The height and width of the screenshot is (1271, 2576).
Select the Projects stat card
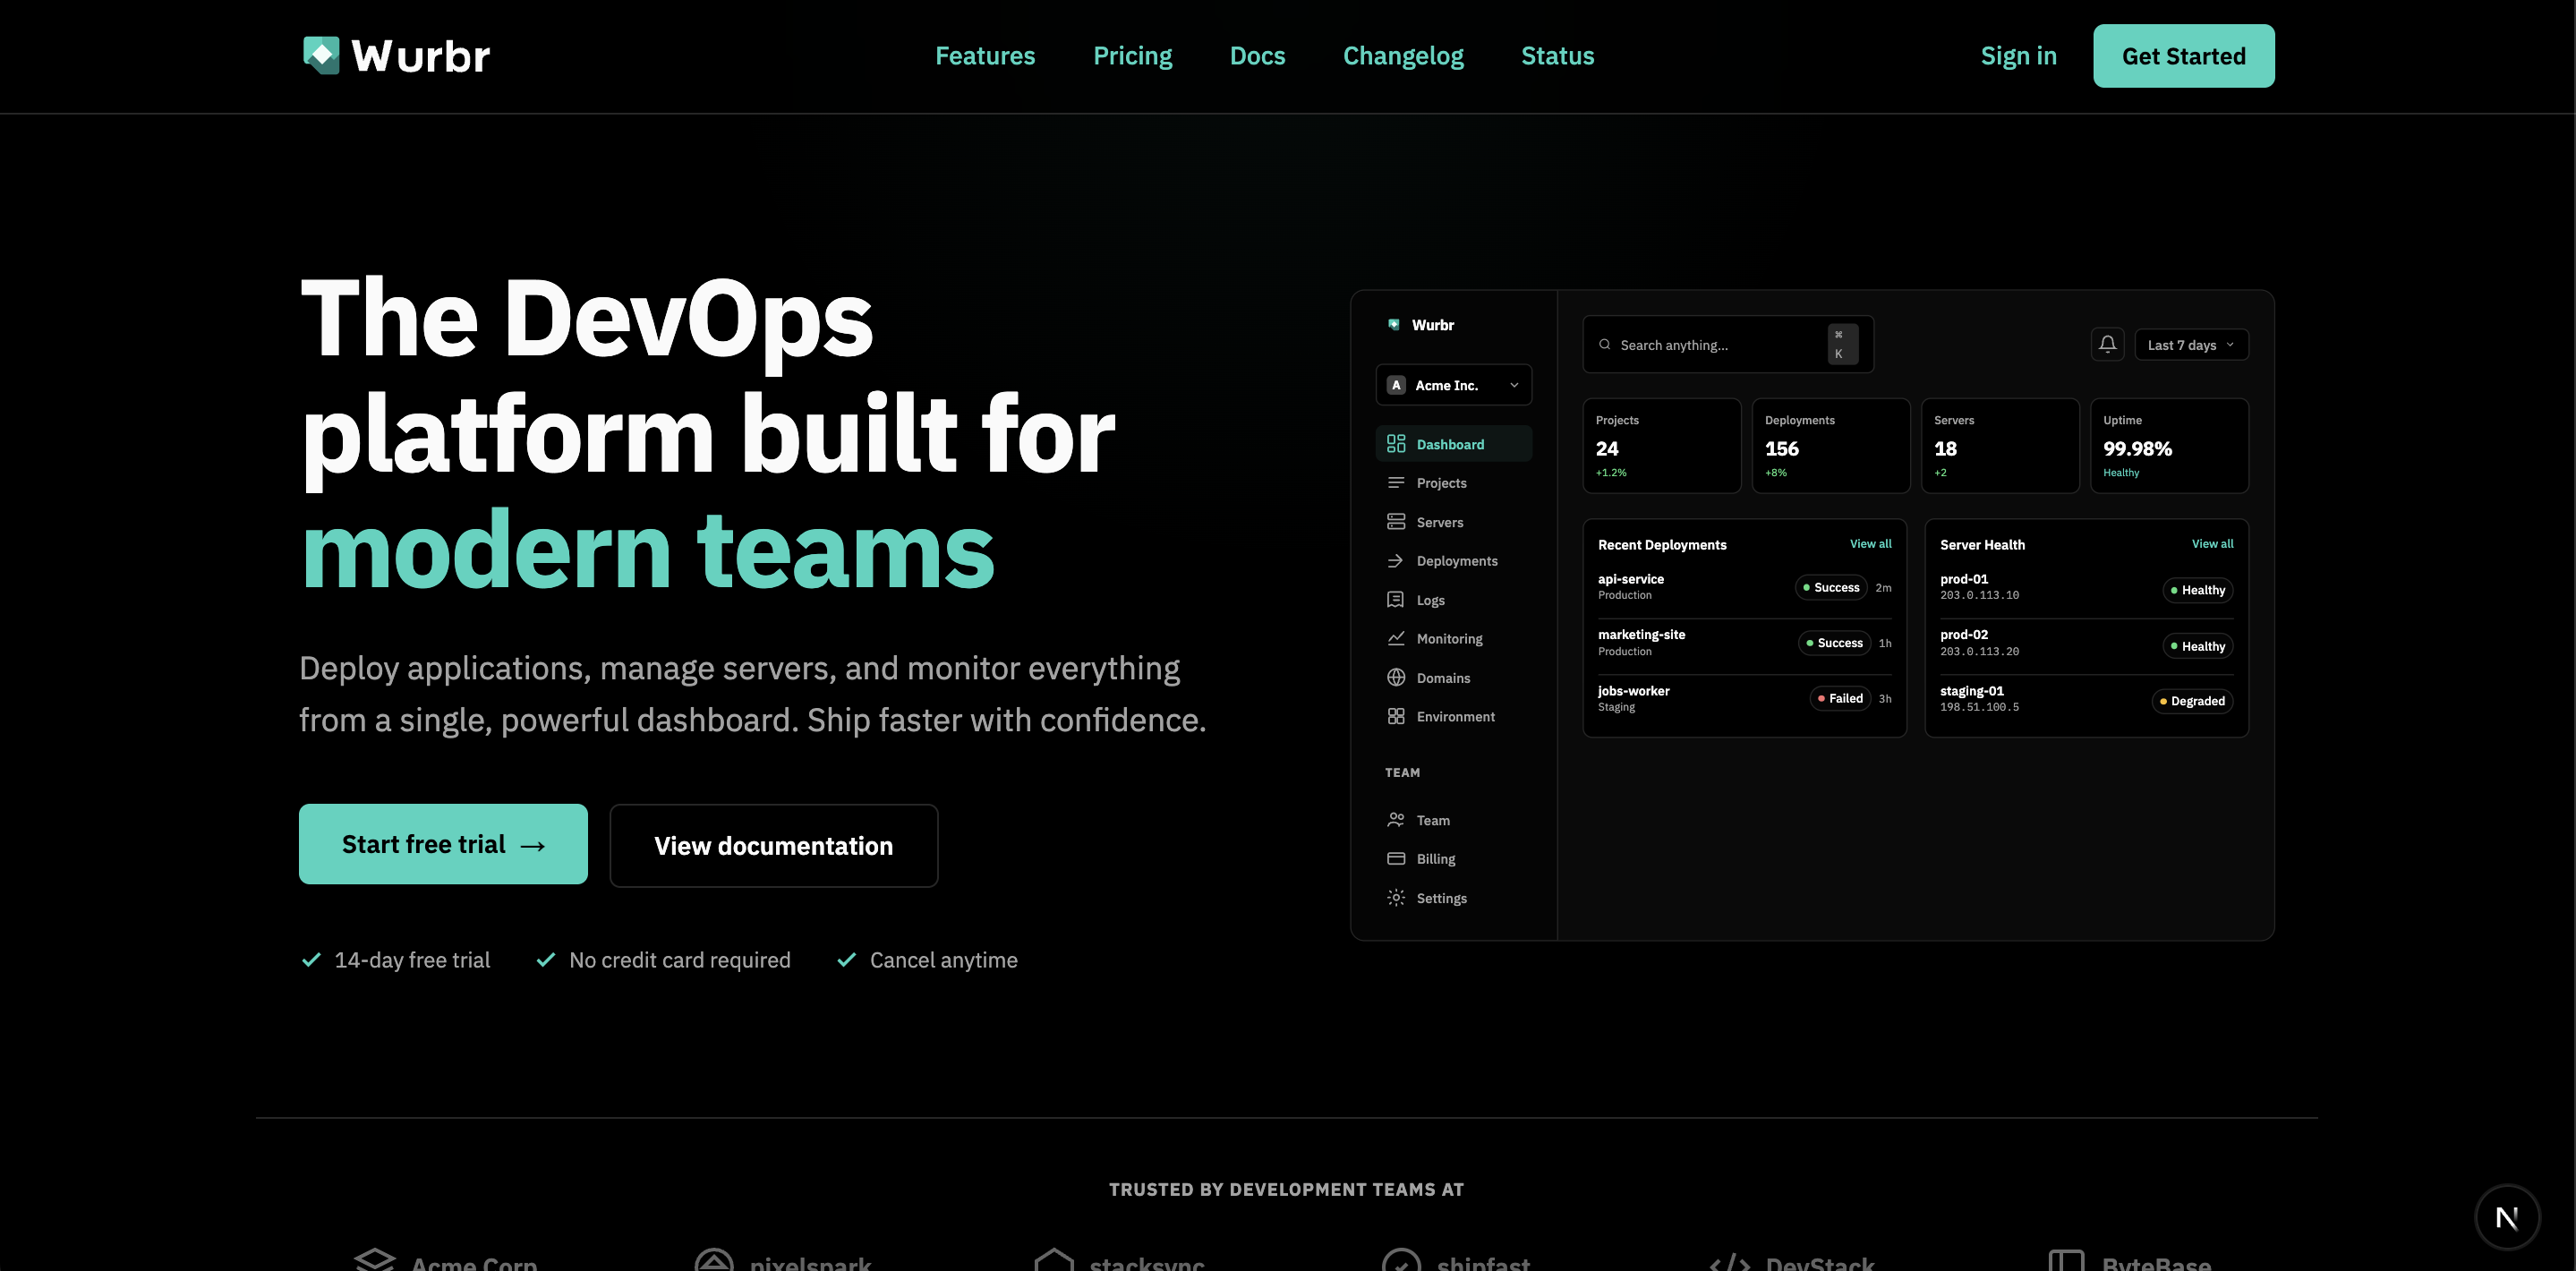1661,446
